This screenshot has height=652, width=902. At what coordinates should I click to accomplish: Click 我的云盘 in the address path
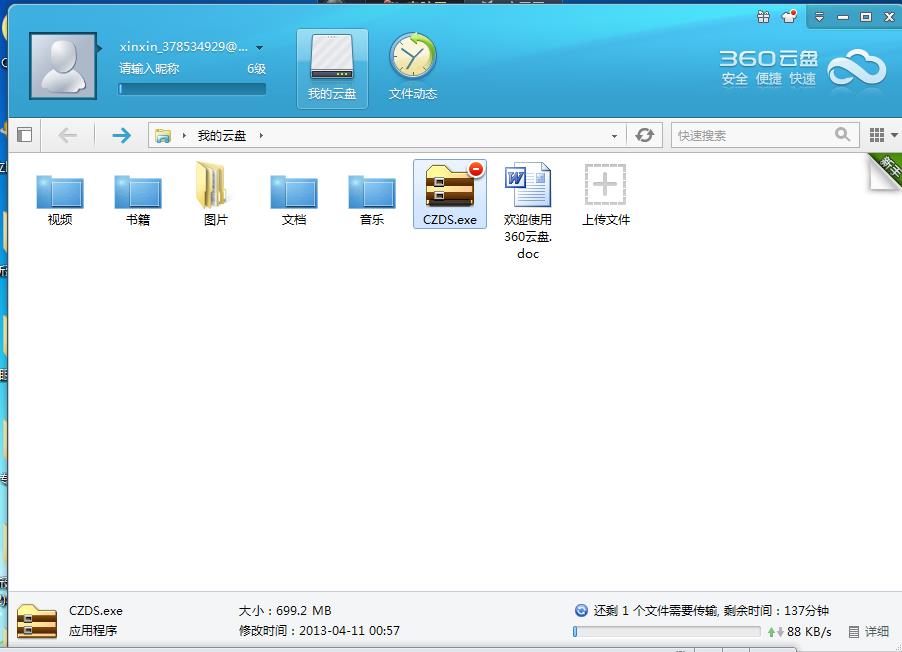222,136
